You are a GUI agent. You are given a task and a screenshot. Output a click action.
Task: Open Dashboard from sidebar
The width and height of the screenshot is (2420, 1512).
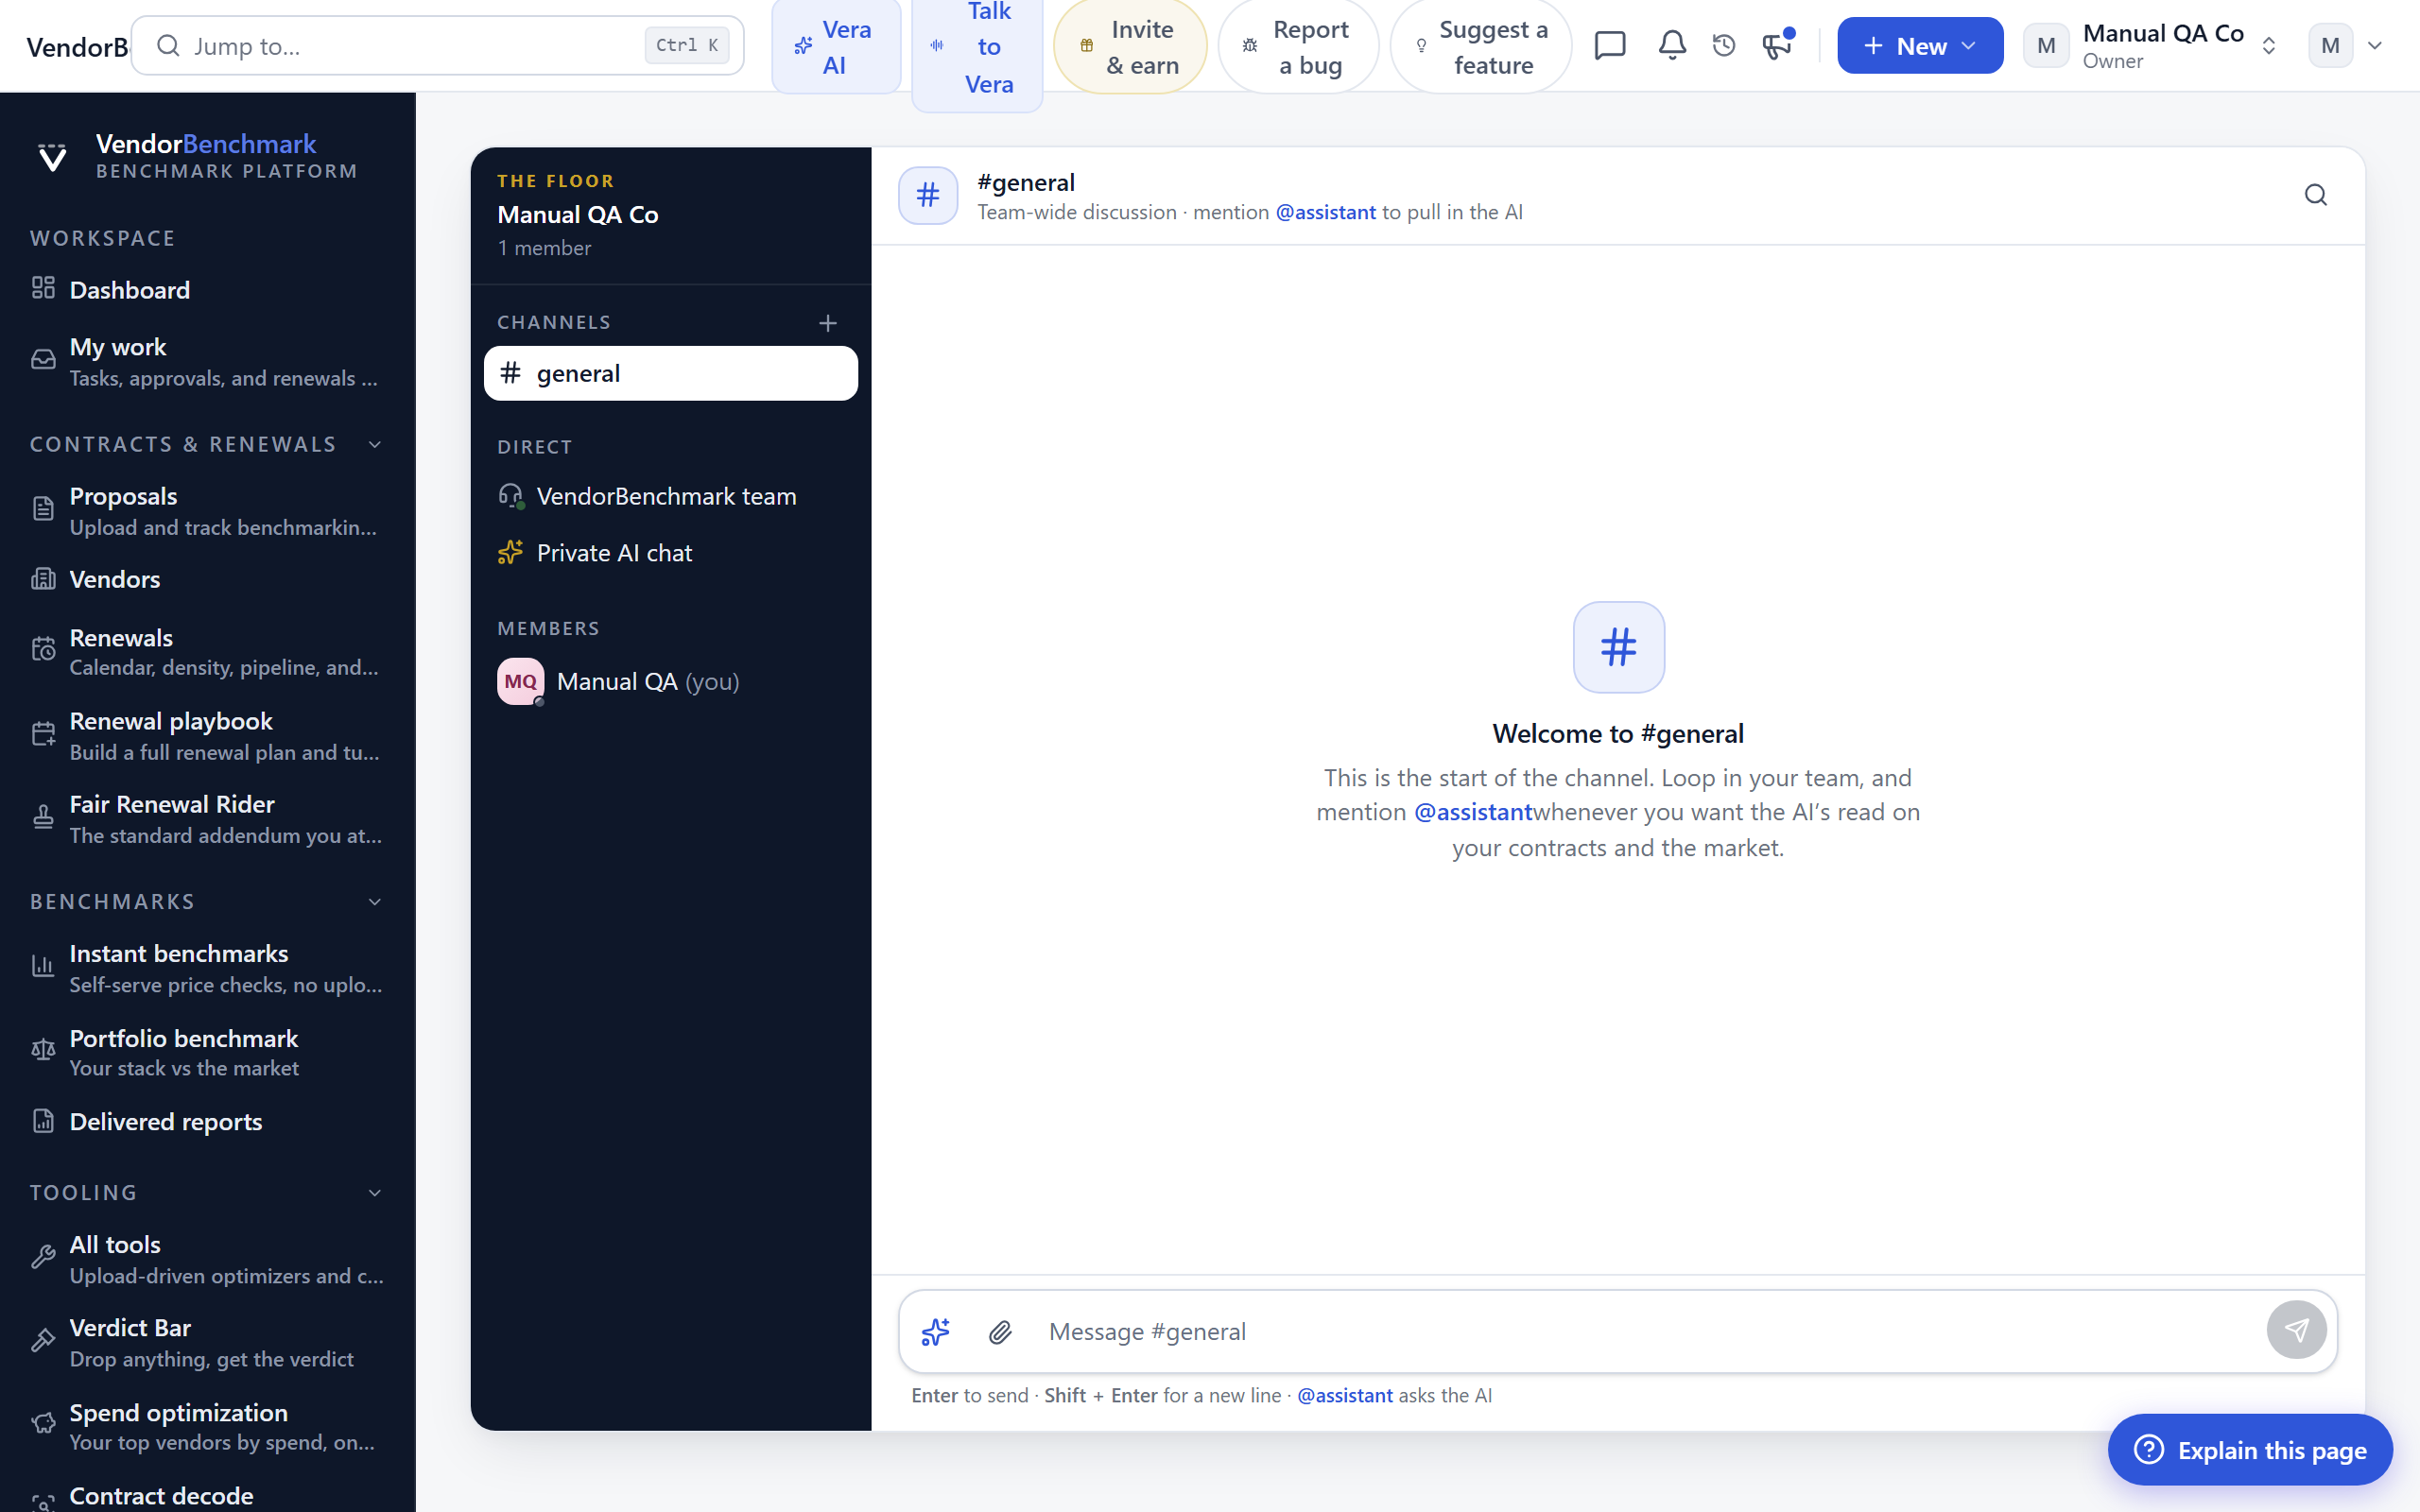click(207, 290)
